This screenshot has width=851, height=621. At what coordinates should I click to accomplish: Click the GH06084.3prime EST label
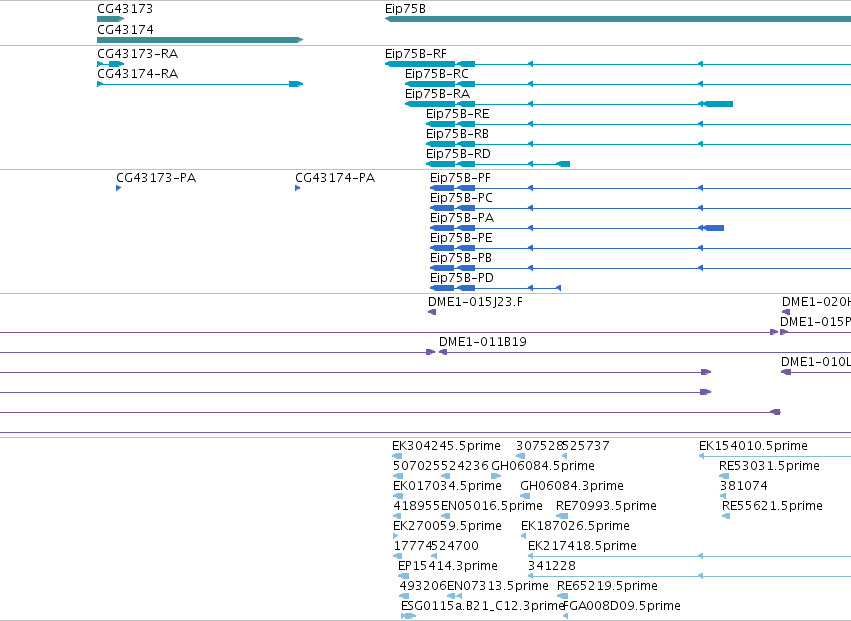tap(572, 486)
